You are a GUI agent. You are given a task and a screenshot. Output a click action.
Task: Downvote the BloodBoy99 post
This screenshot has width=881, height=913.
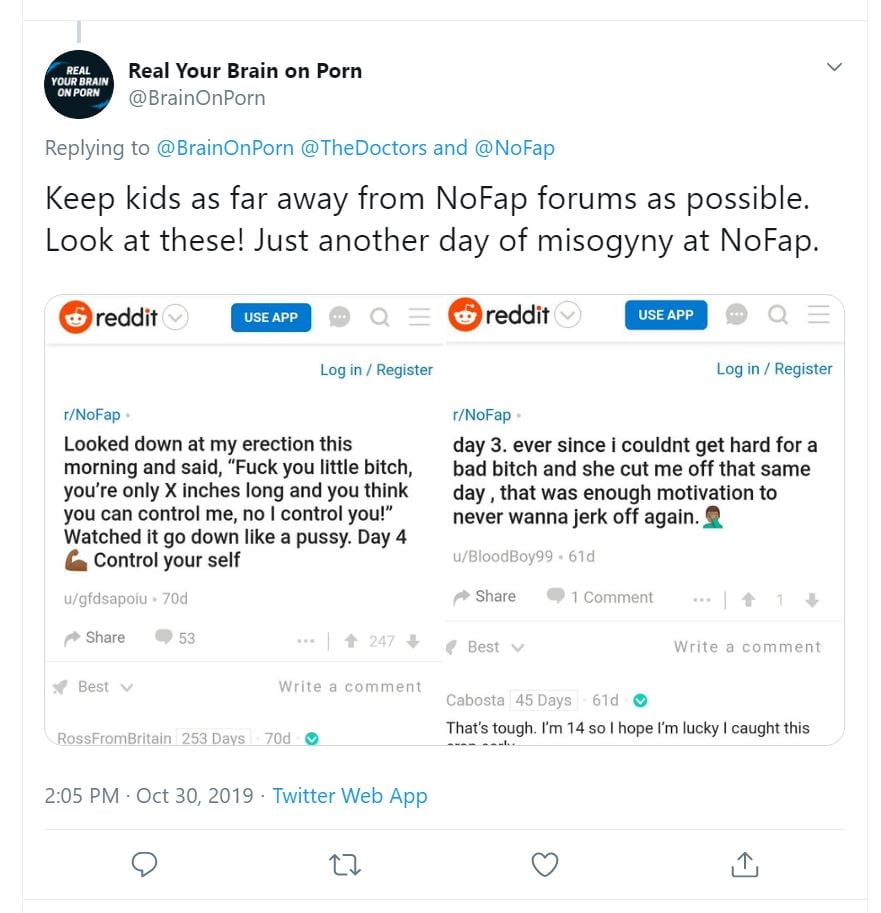click(812, 600)
